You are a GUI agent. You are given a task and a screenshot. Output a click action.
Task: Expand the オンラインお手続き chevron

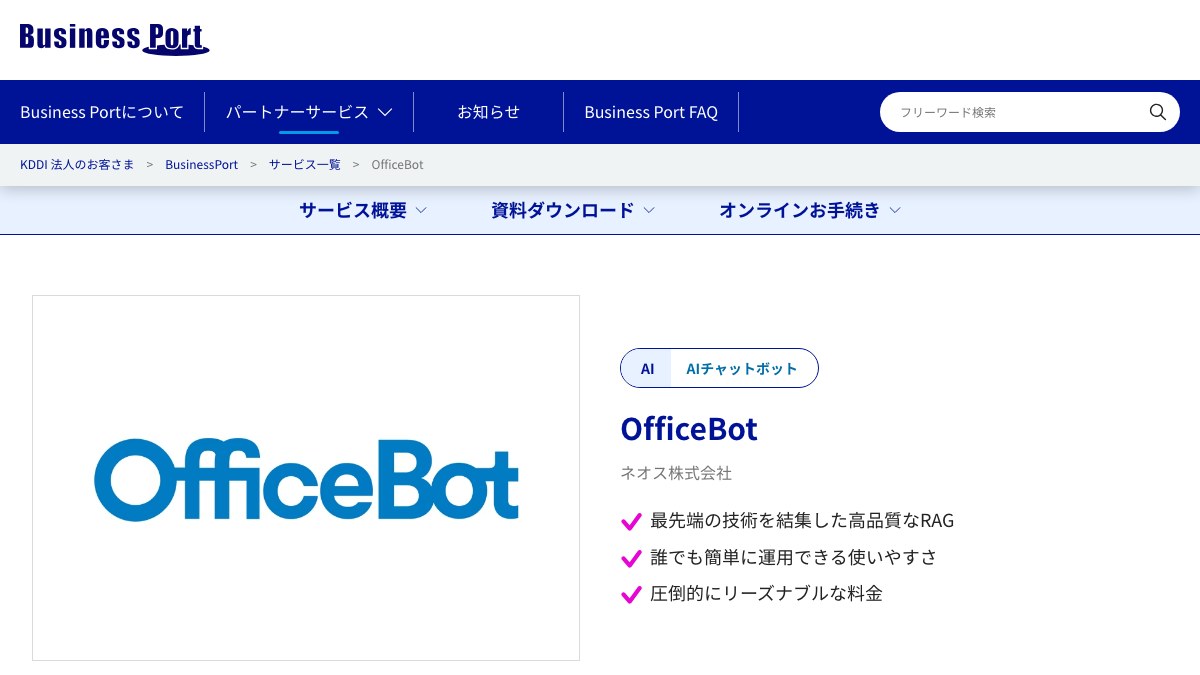click(895, 210)
